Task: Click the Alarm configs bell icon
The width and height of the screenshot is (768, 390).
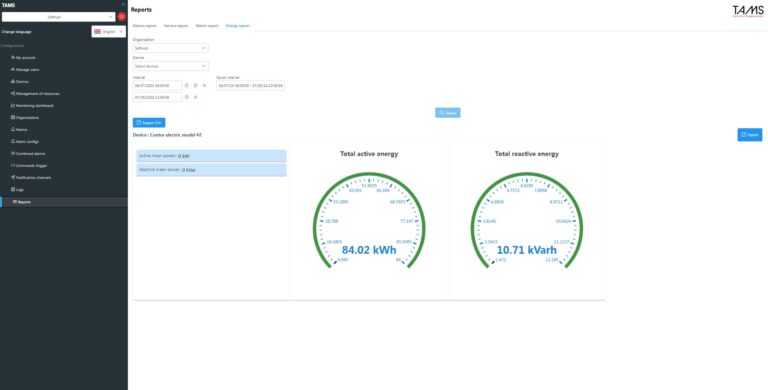Action: point(13,142)
